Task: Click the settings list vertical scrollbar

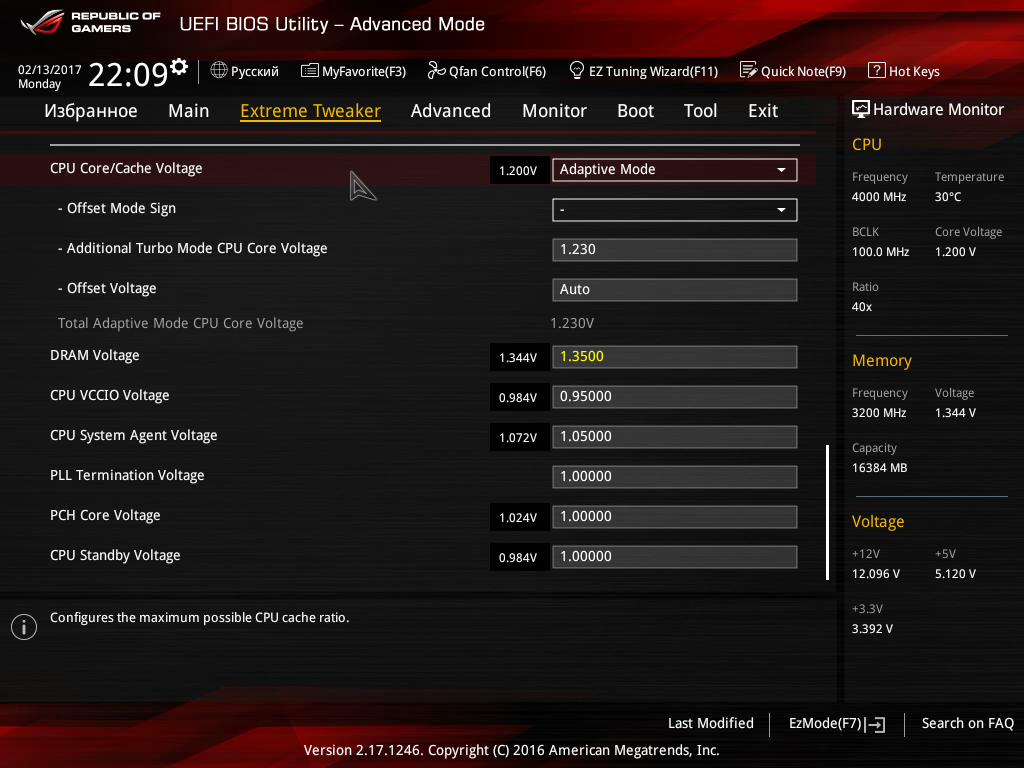Action: coord(827,512)
